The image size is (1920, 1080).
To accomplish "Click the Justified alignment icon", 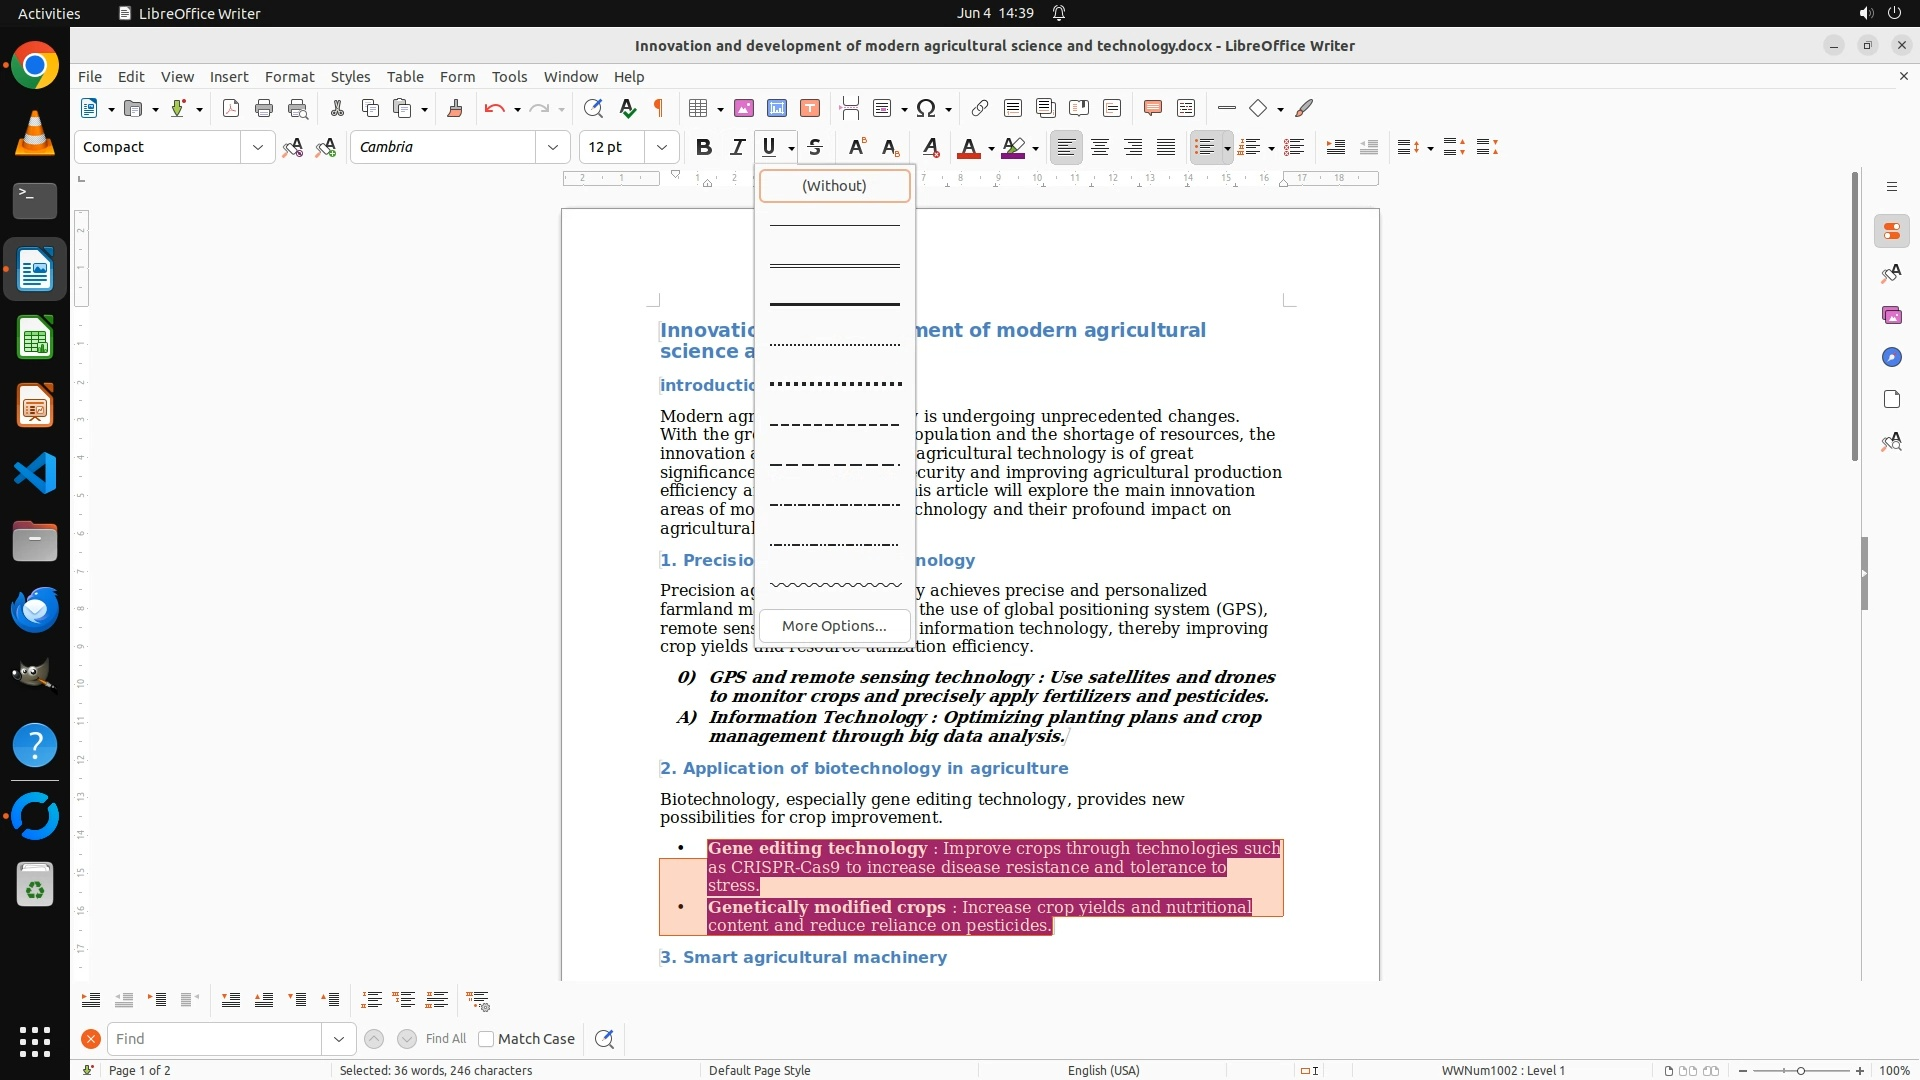I will (1166, 147).
